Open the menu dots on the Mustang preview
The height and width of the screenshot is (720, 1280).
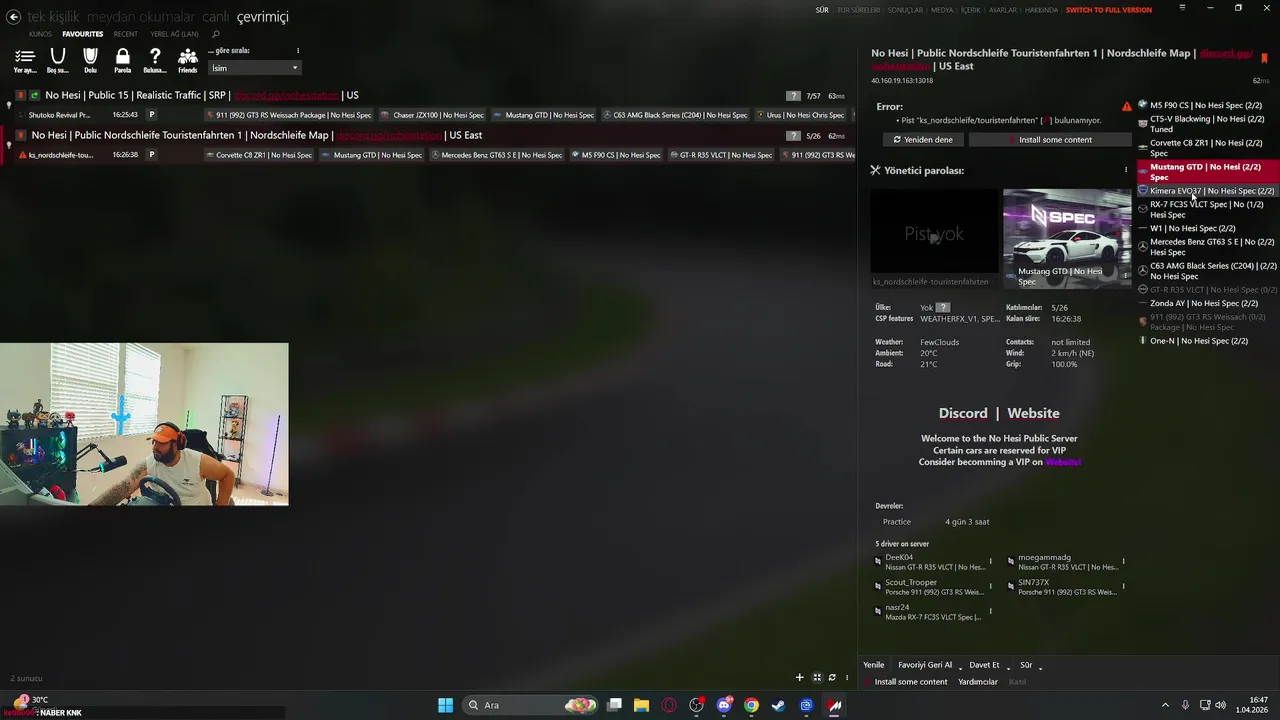1125,276
